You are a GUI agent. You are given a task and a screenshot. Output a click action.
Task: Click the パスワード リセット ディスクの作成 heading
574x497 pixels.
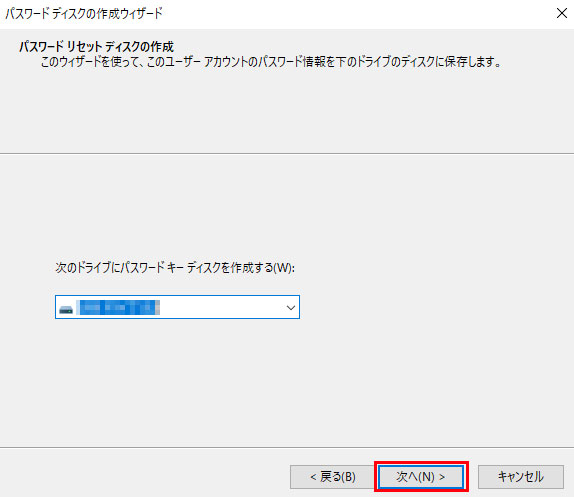point(96,47)
